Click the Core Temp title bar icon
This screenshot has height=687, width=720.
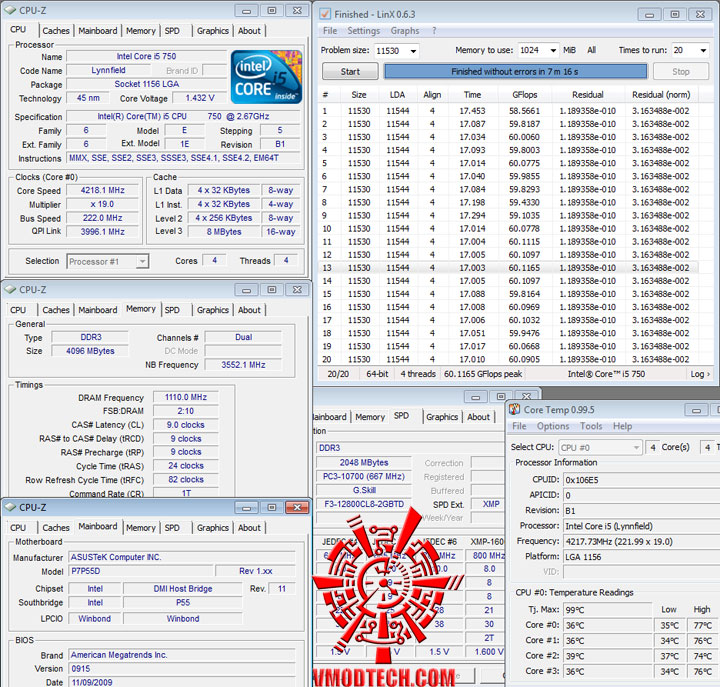click(514, 409)
